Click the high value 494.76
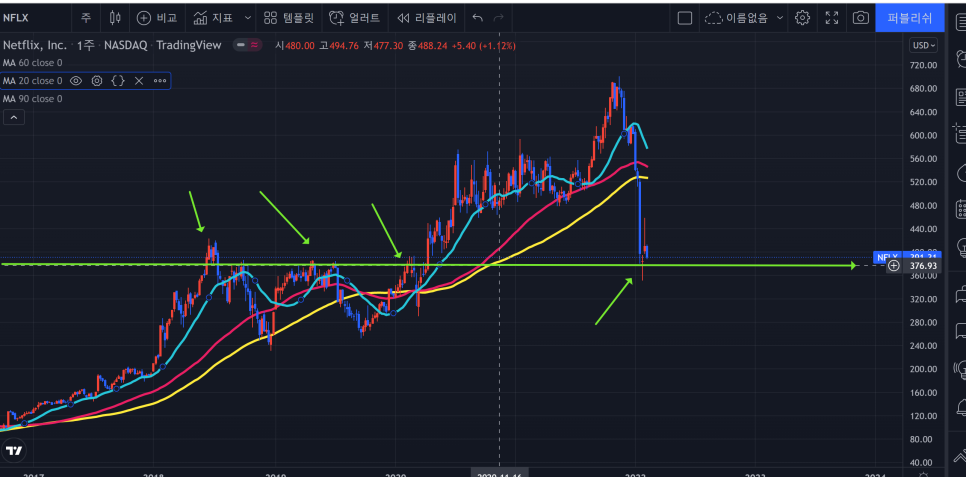 click(343, 46)
